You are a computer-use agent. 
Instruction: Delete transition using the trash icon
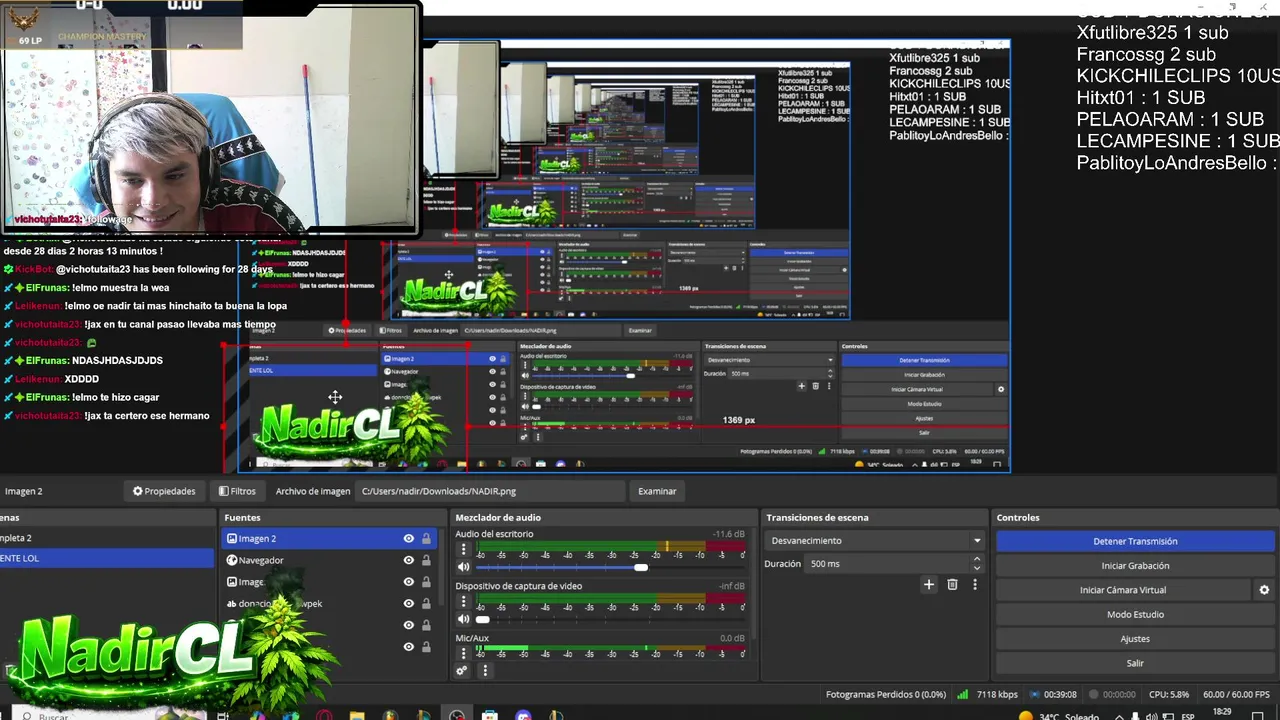click(x=952, y=585)
